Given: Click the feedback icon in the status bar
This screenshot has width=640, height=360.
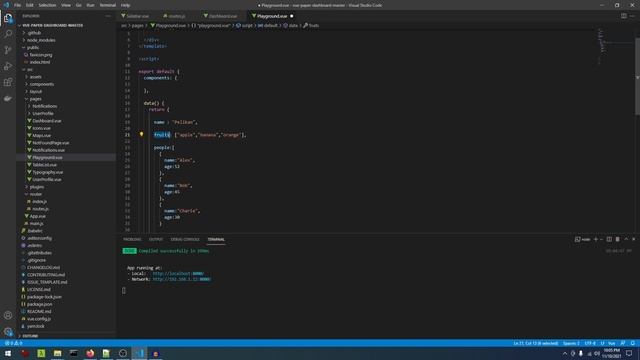Looking at the screenshot, I should (x=623, y=343).
